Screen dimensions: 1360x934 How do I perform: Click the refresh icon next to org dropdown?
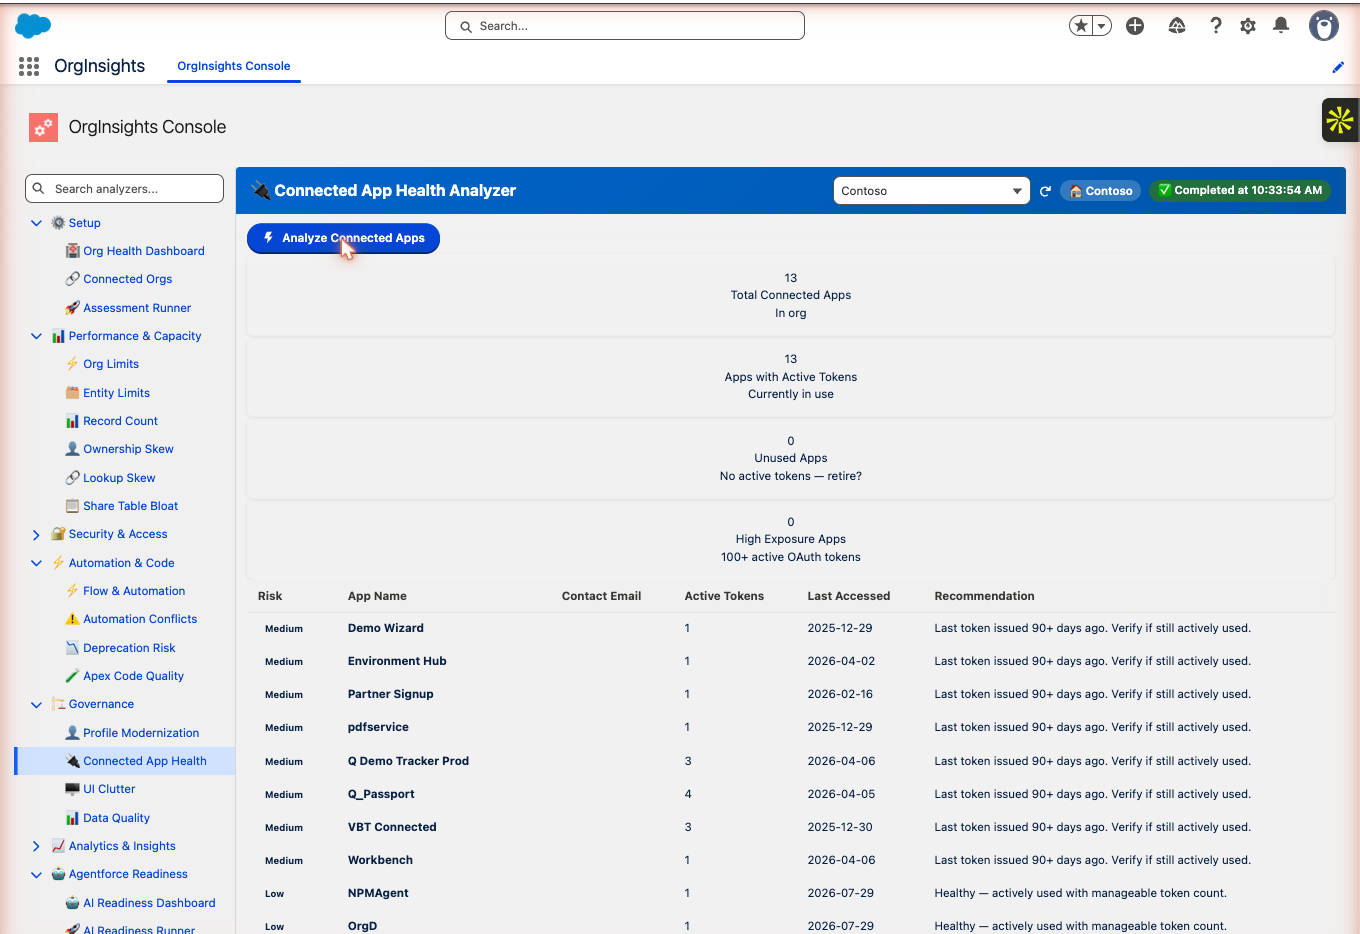tap(1045, 191)
